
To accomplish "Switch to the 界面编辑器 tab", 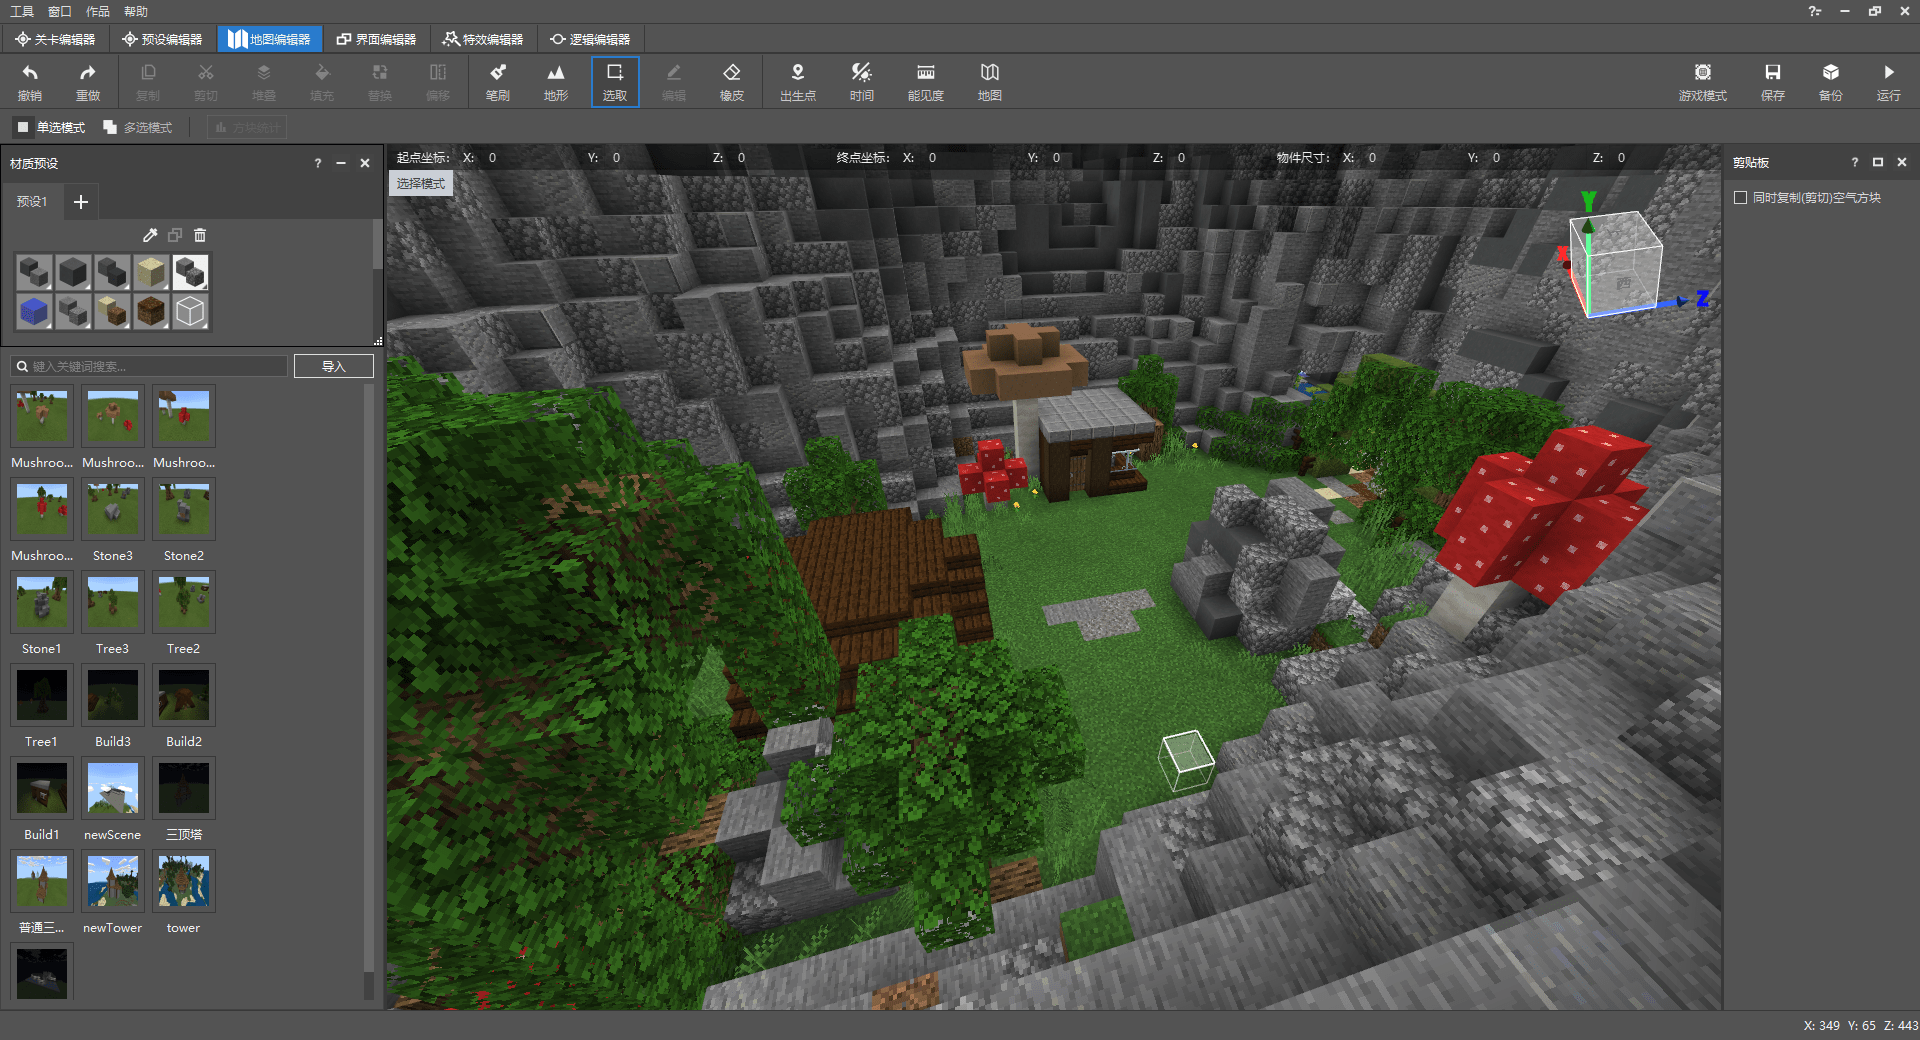I will (376, 39).
